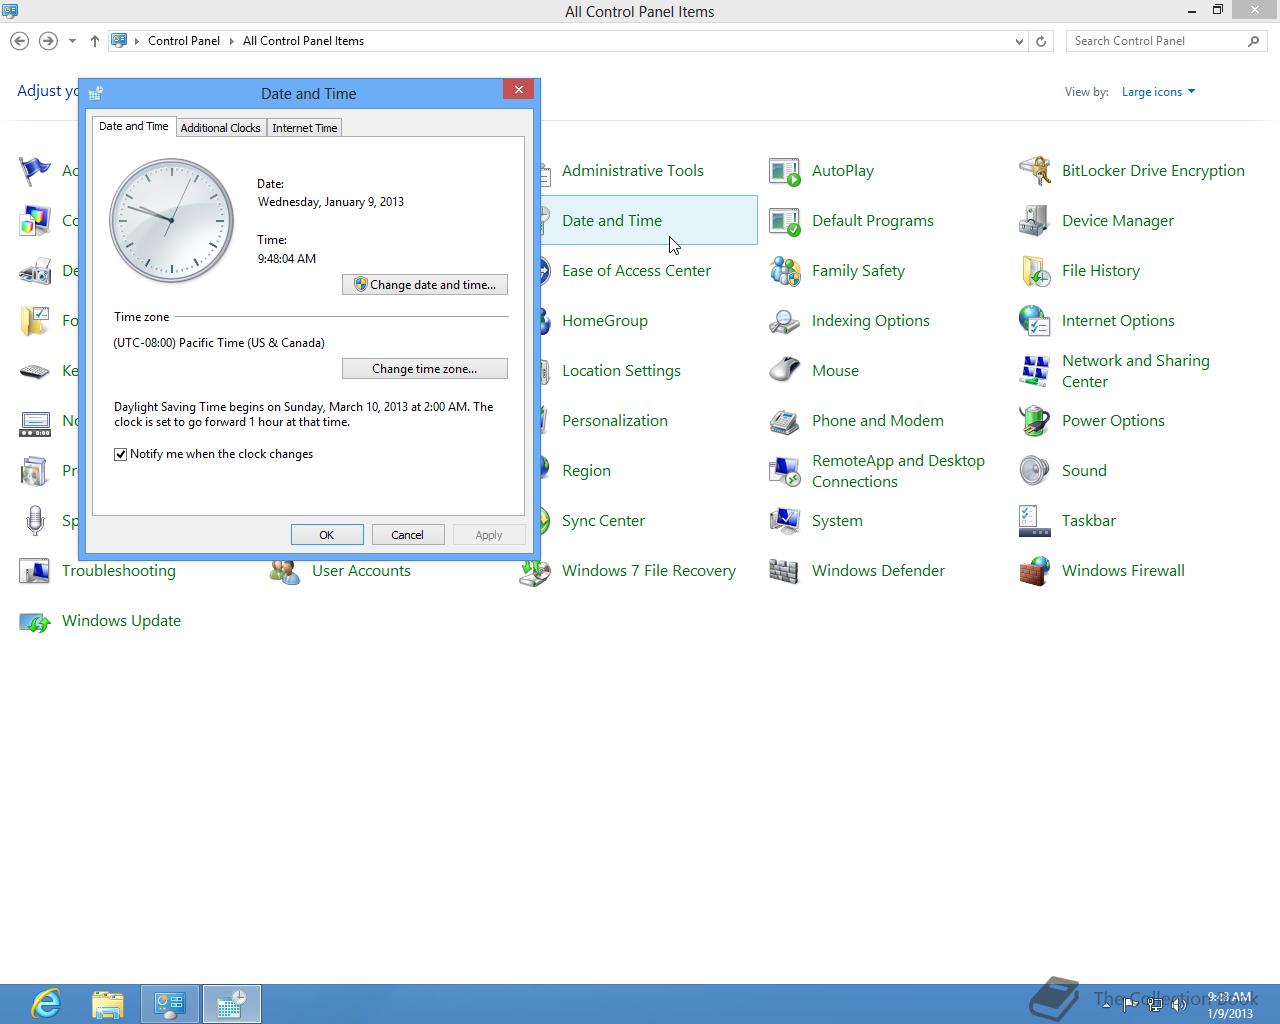Click the Mouse icon
The height and width of the screenshot is (1024, 1280).
pyautogui.click(x=785, y=371)
